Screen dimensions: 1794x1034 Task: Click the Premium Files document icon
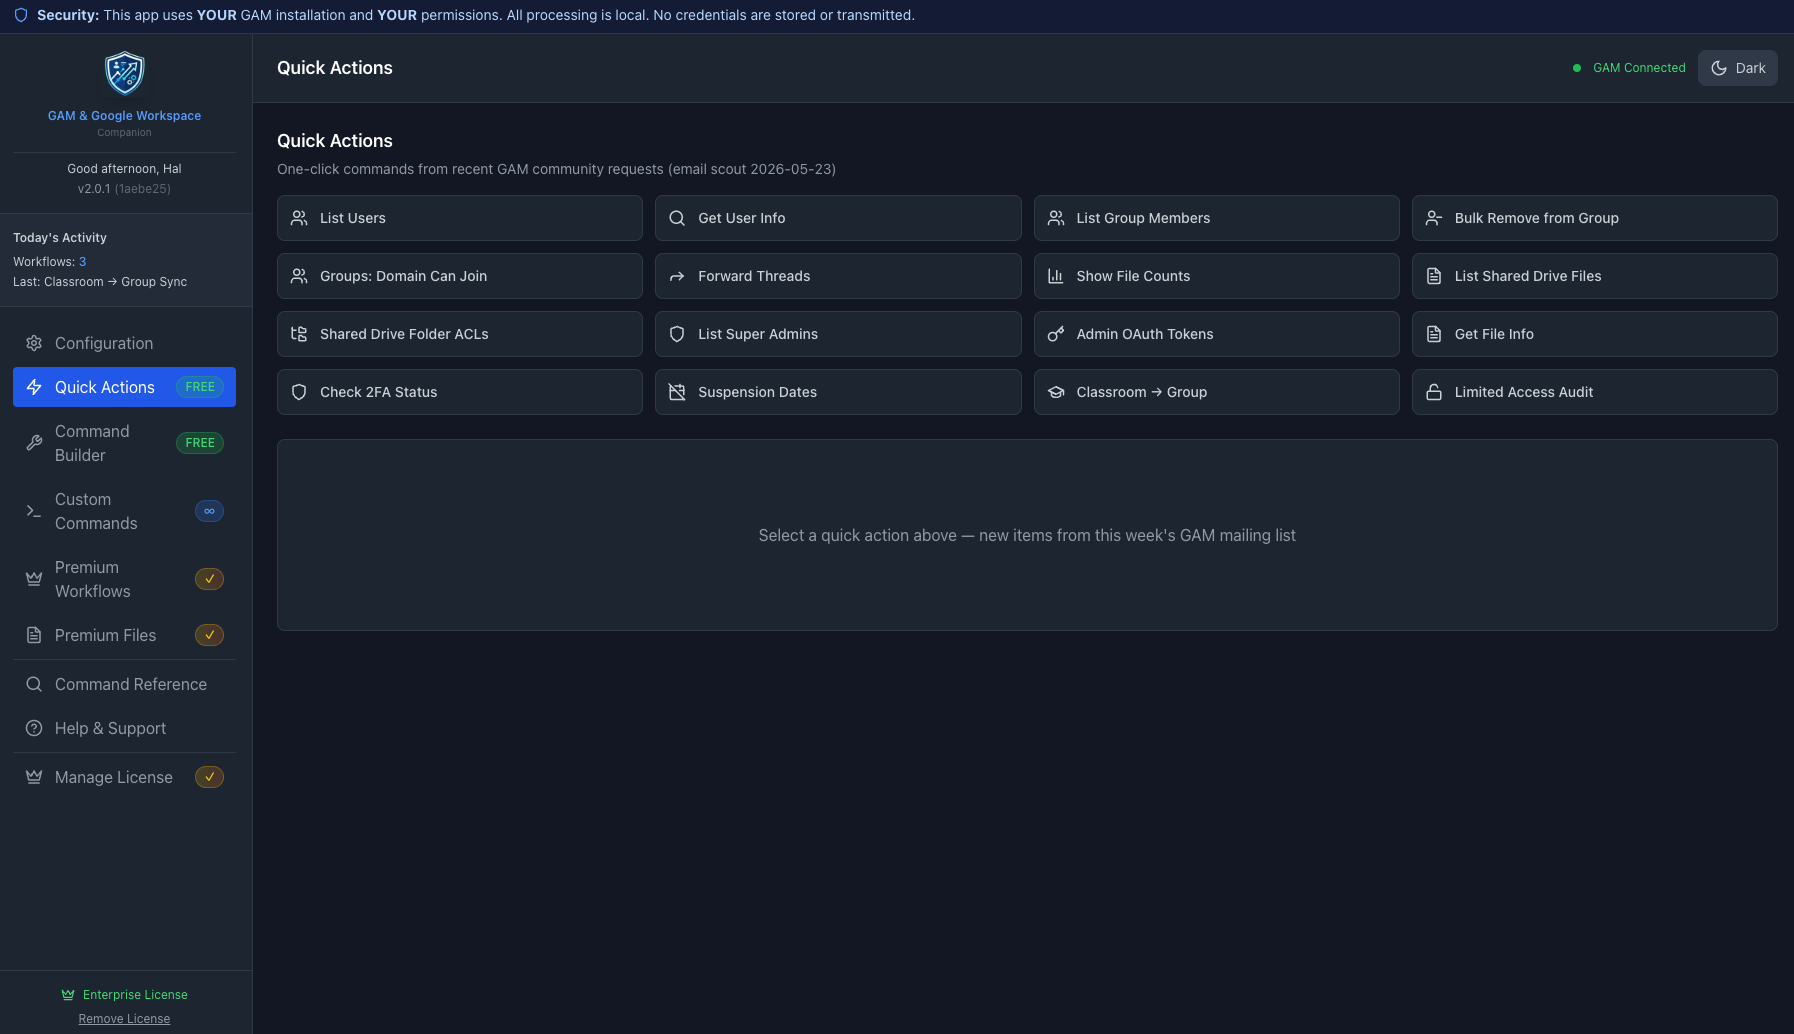click(34, 635)
